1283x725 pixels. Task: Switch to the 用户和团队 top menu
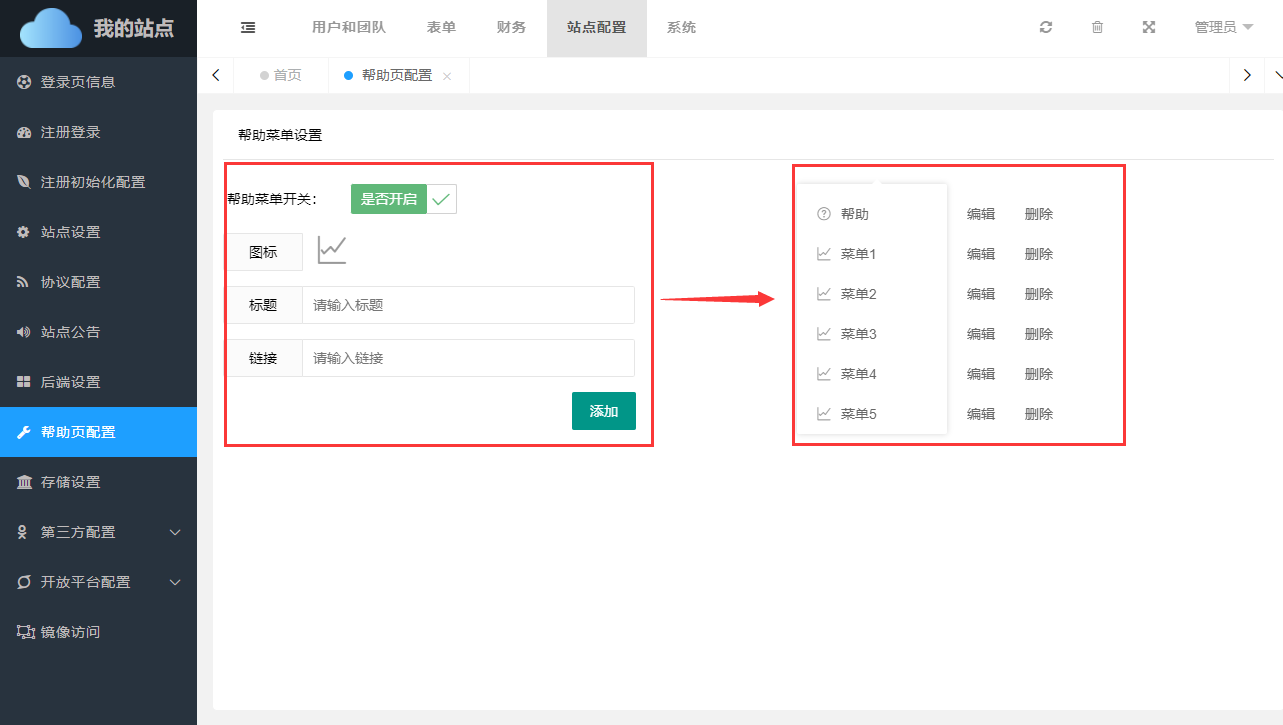pos(349,28)
